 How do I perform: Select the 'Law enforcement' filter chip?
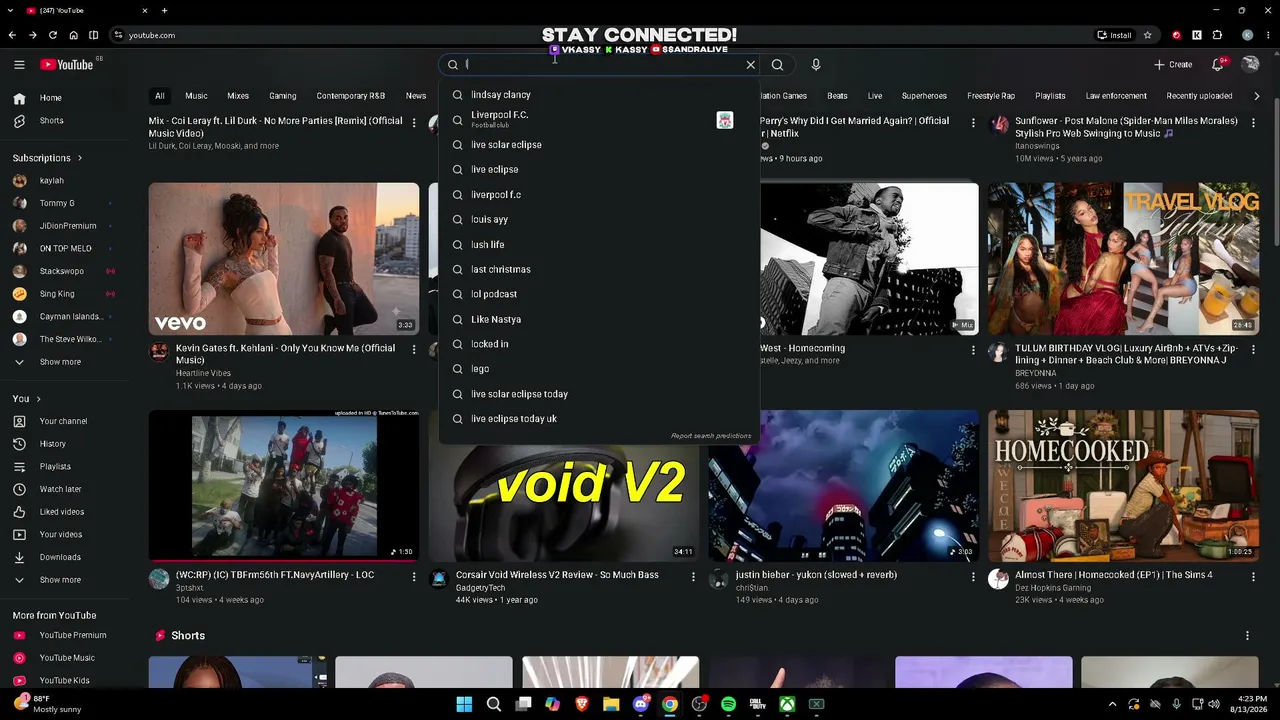point(1116,96)
